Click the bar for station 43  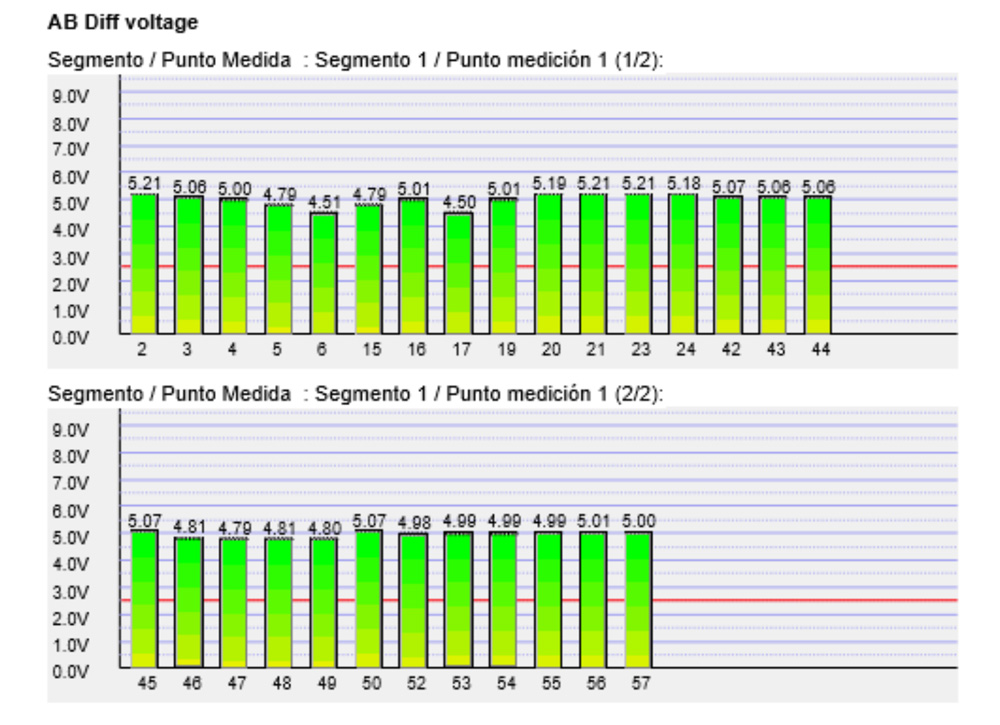click(x=773, y=266)
